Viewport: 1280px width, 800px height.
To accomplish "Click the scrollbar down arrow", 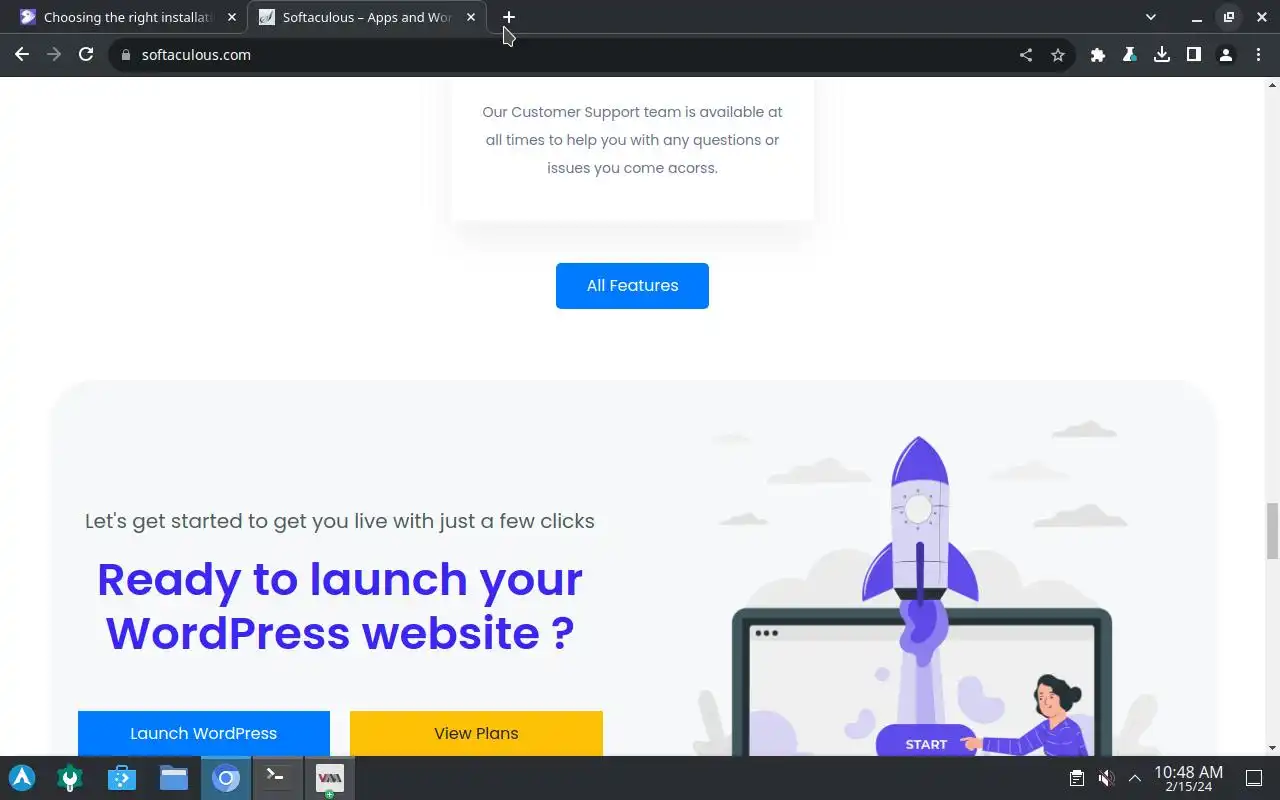I will pos(1272,748).
